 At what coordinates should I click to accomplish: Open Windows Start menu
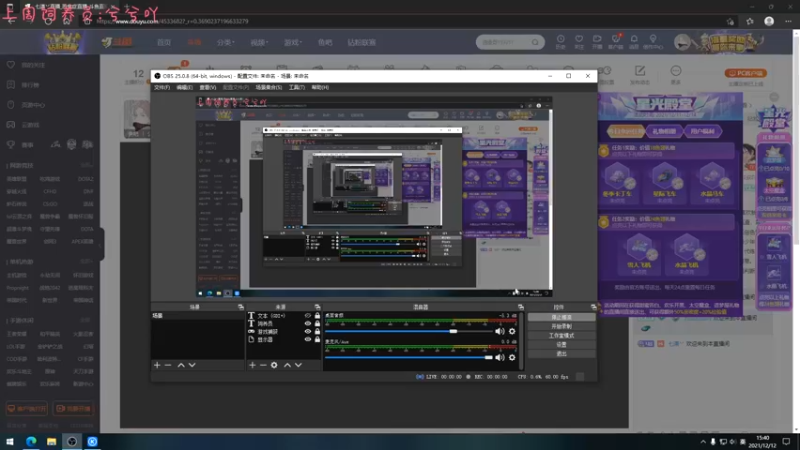(x=10, y=442)
